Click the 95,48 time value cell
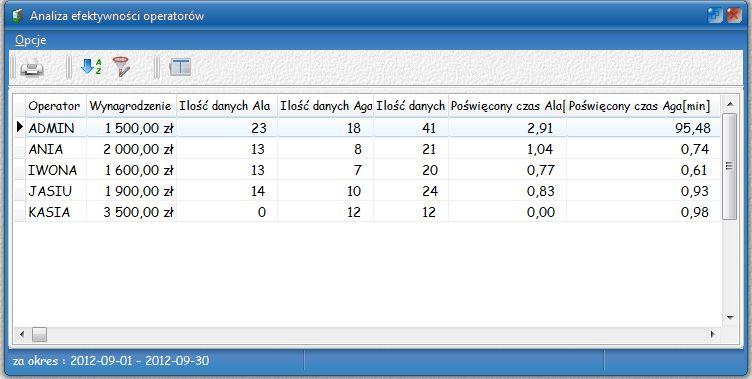Image resolution: width=752 pixels, height=379 pixels. [x=643, y=128]
